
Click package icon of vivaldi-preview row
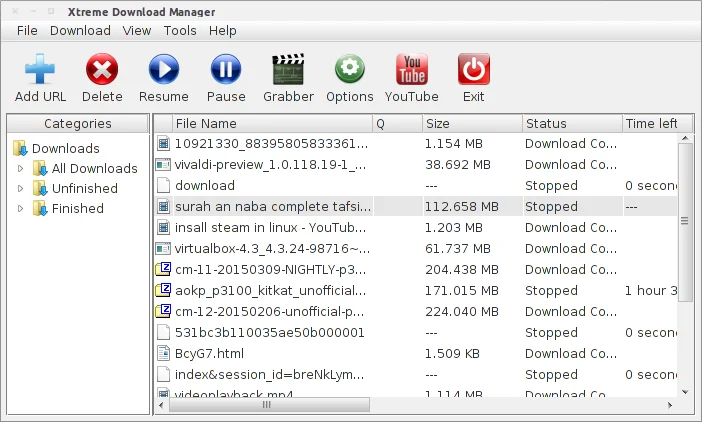tap(163, 165)
